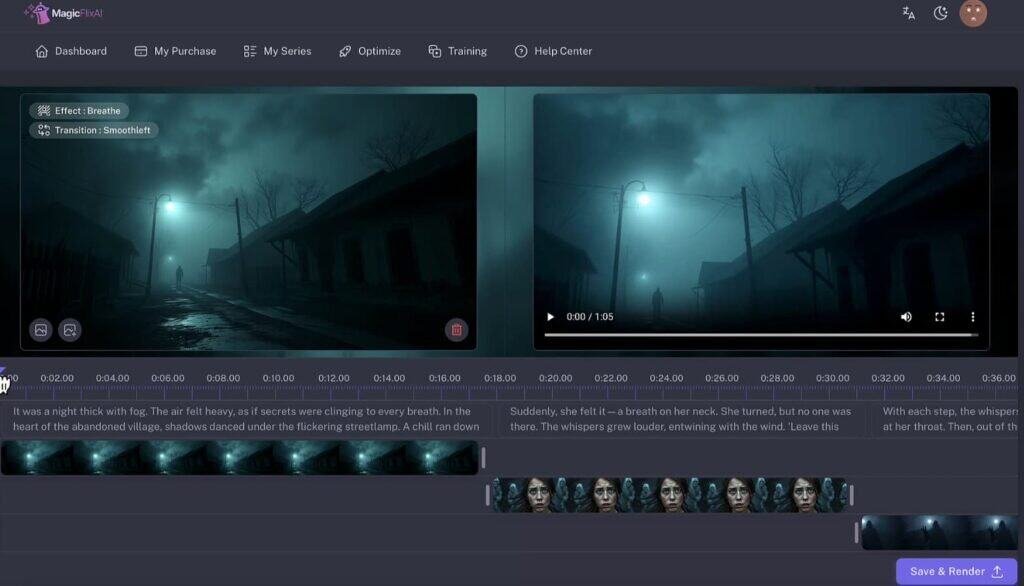Click the video progress seek bar
The image size is (1024, 586).
(x=763, y=332)
